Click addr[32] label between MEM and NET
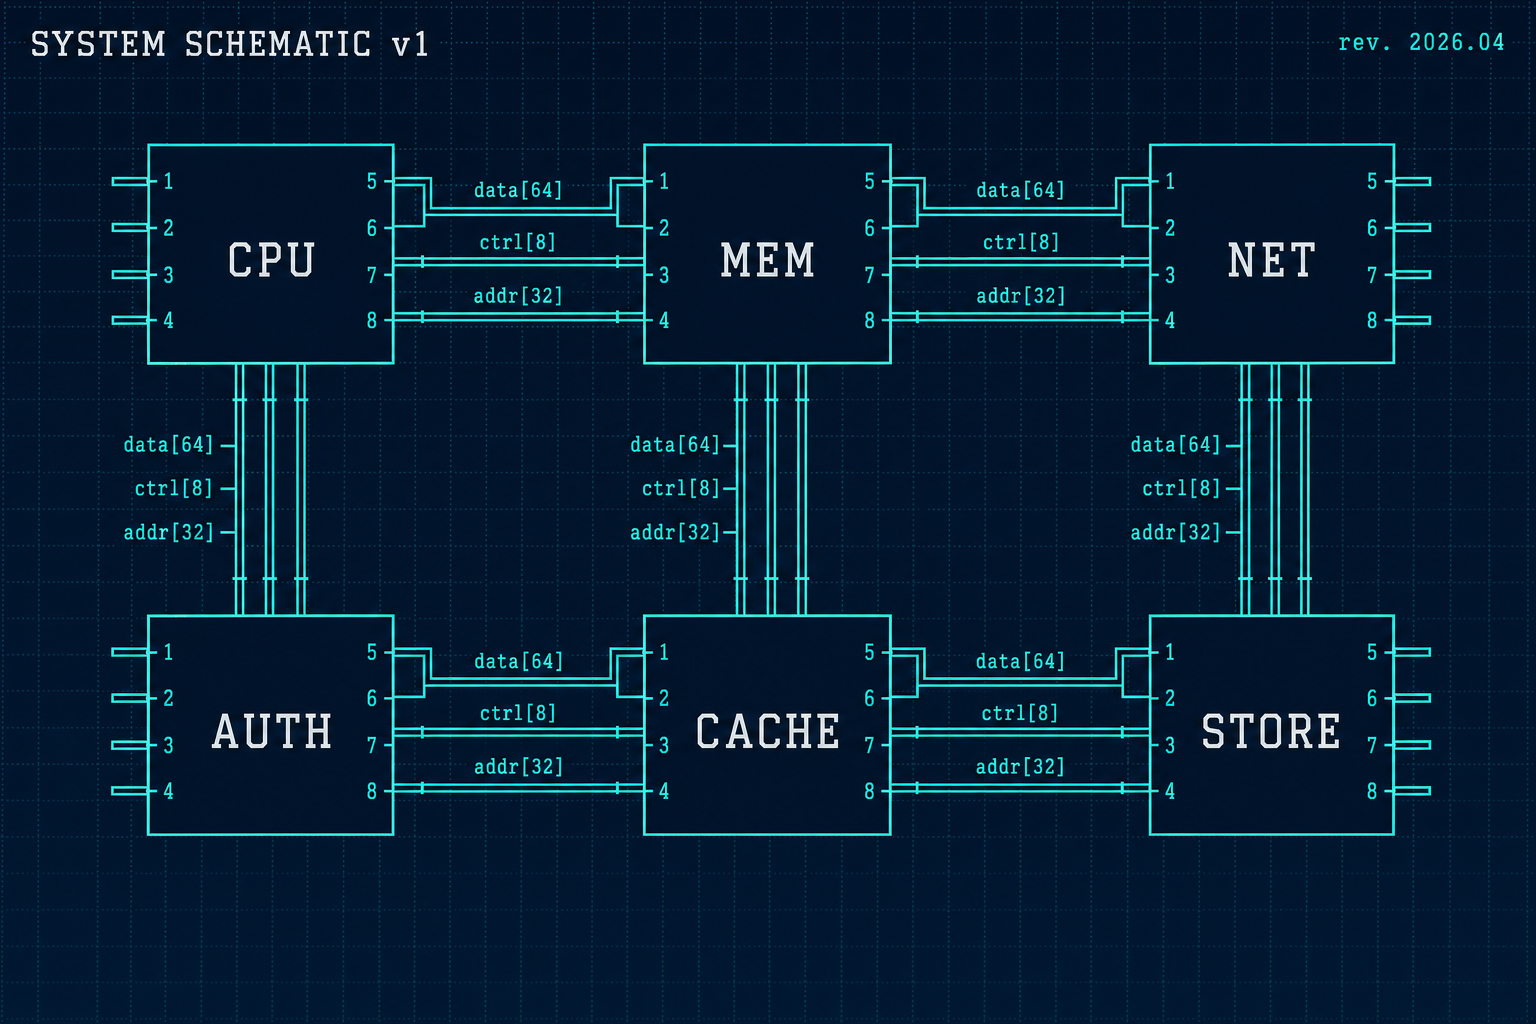 (1020, 296)
